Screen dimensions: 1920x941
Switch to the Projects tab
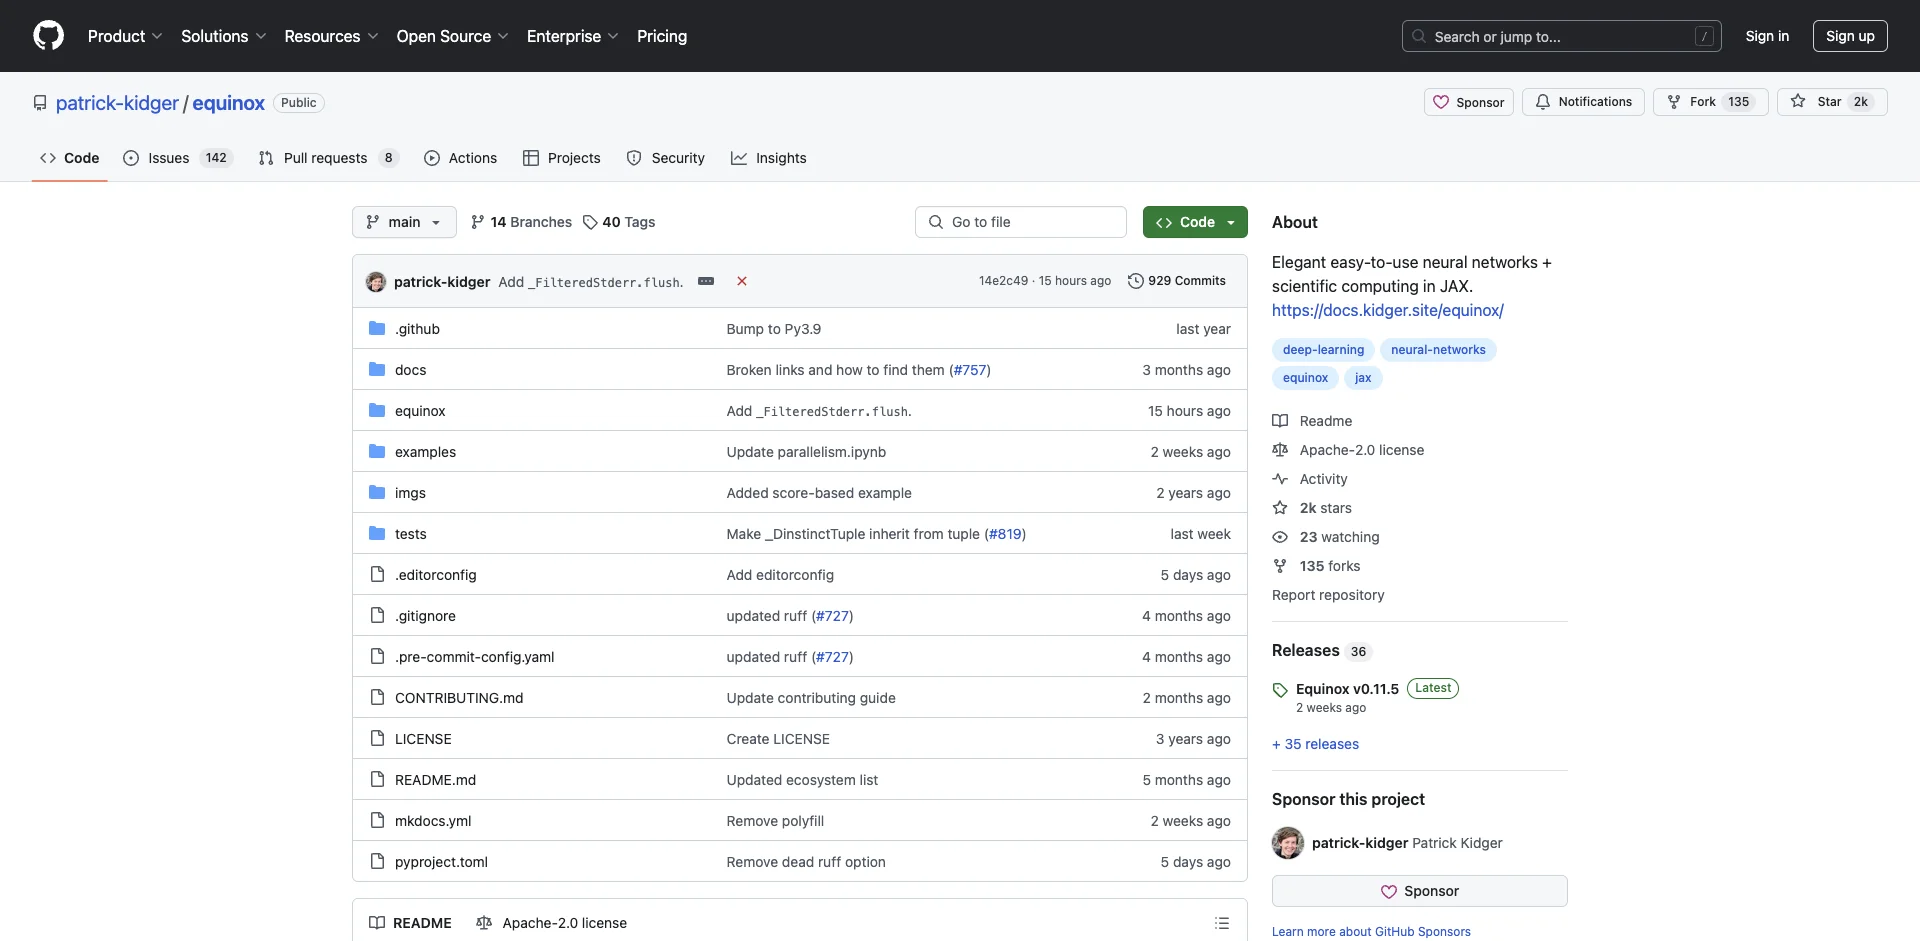562,158
